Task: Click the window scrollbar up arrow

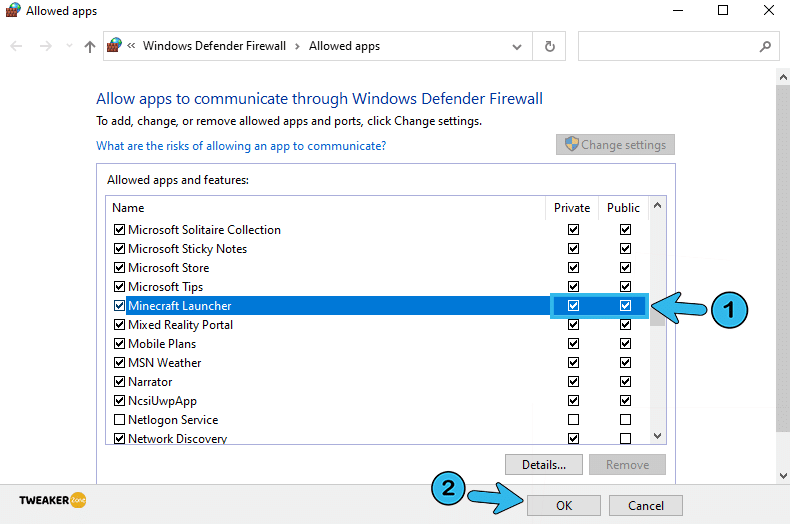Action: pyautogui.click(x=782, y=78)
